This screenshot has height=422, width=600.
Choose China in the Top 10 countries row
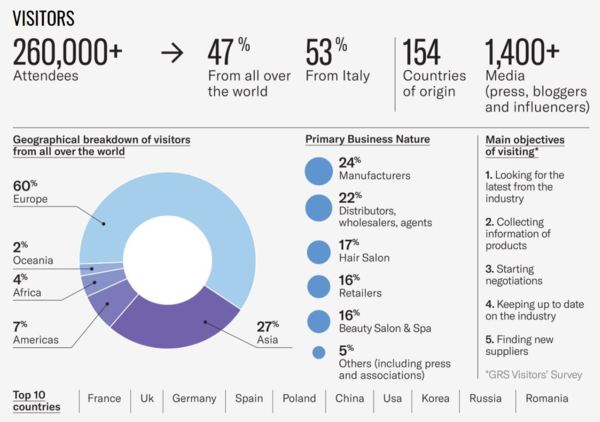(x=350, y=398)
